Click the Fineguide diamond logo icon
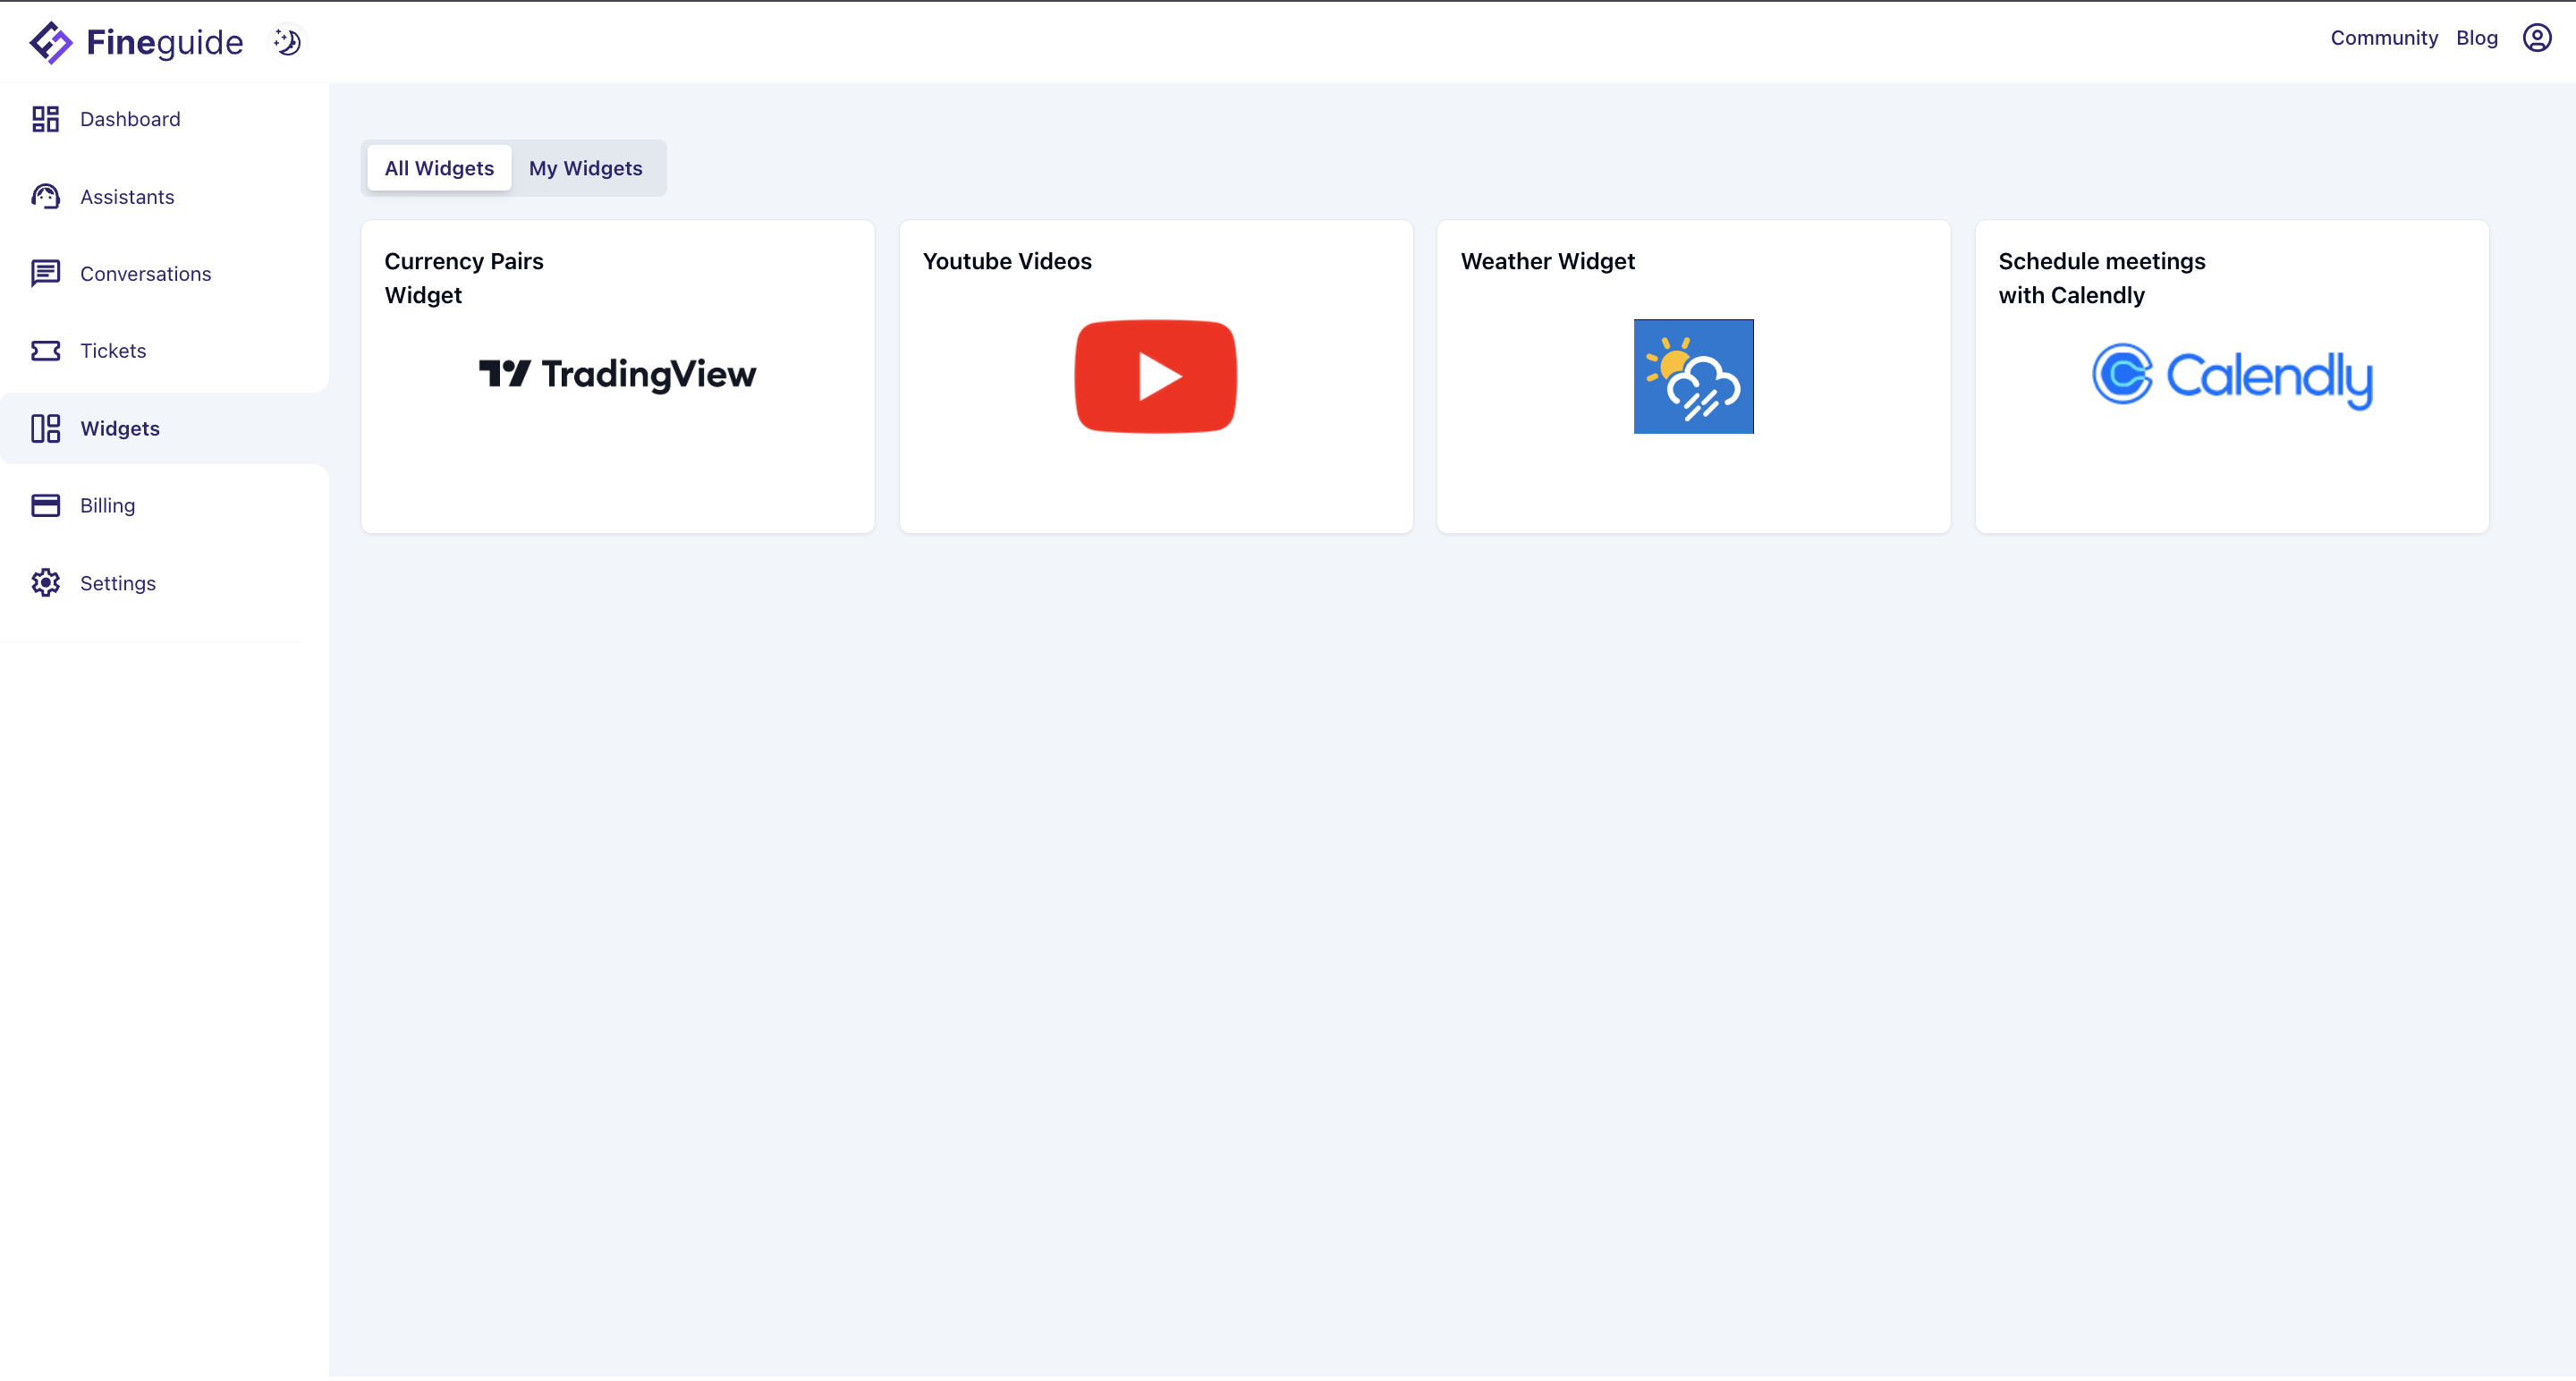Screen dimensions: 2576x1381 point(50,42)
